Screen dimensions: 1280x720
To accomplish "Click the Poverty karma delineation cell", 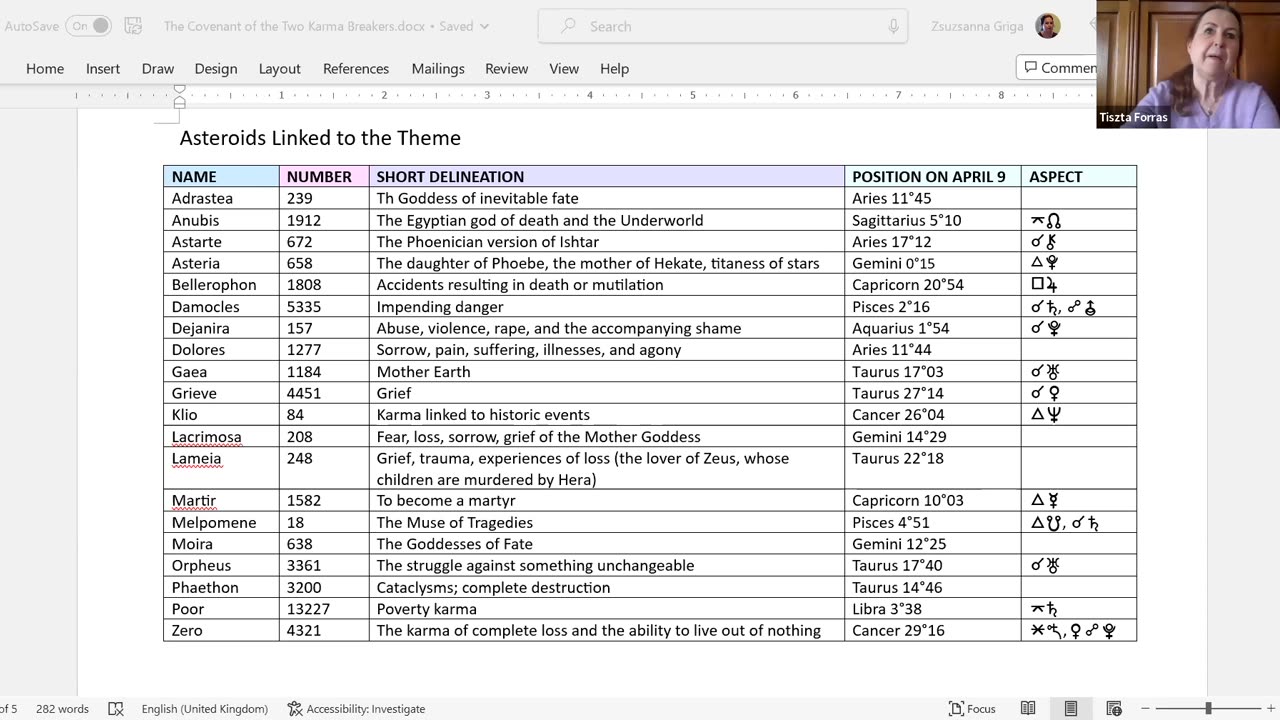I will (x=607, y=609).
